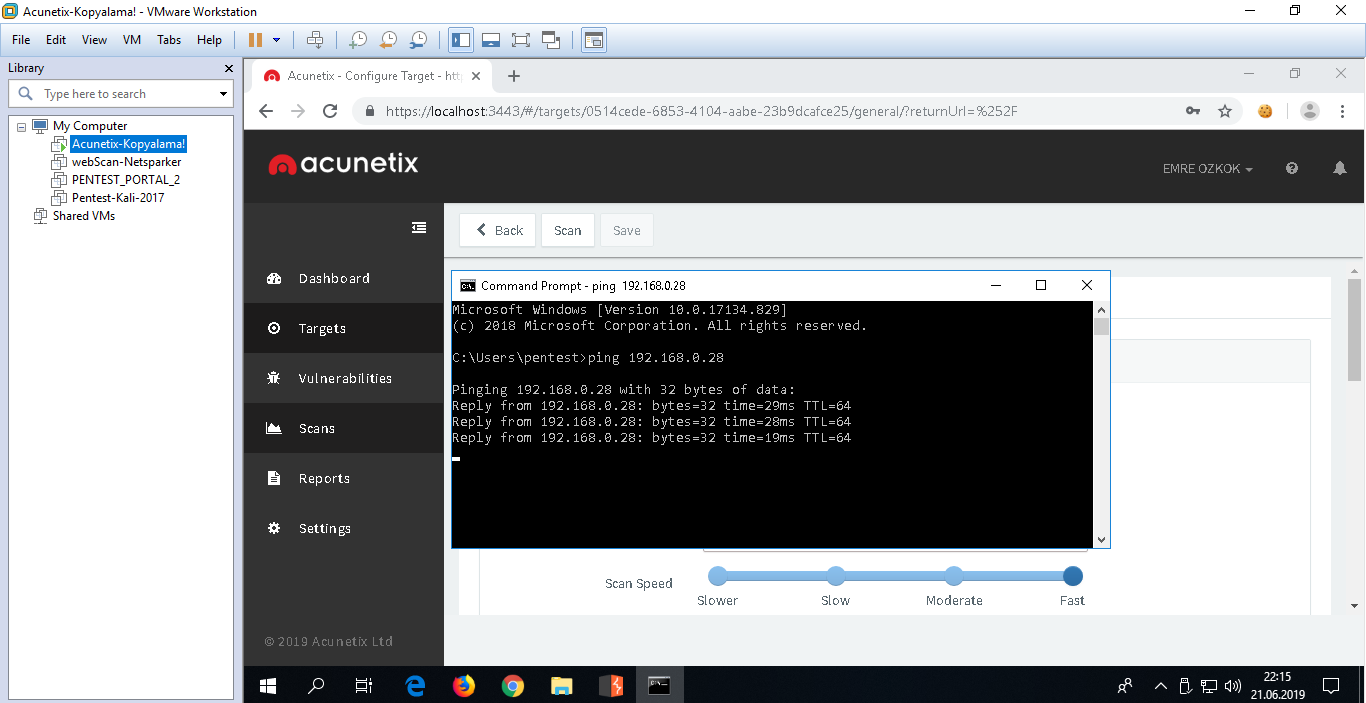Collapse the My Computer tree node

click(22, 127)
